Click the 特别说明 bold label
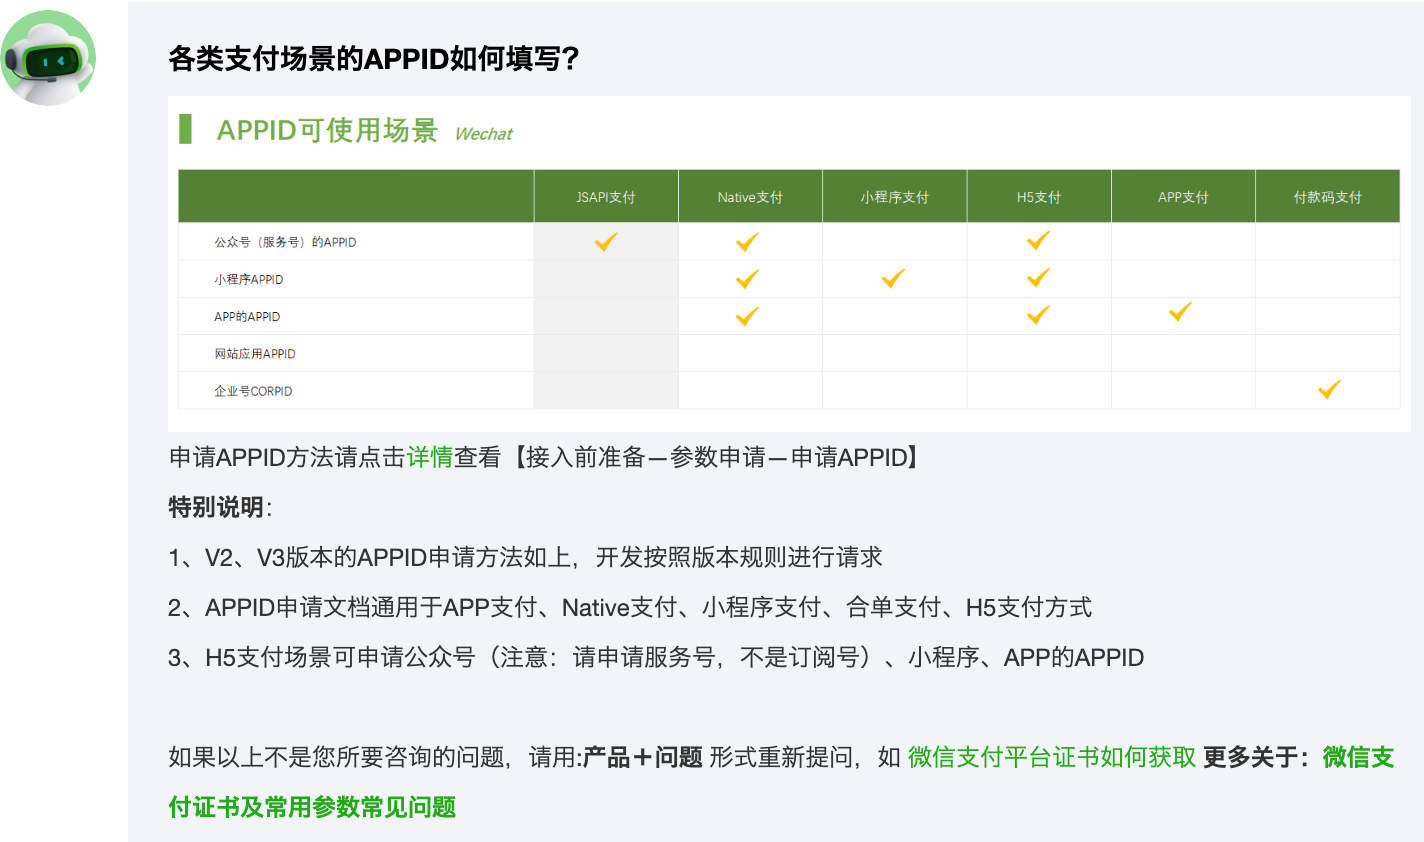The height and width of the screenshot is (842, 1424). click(x=216, y=507)
